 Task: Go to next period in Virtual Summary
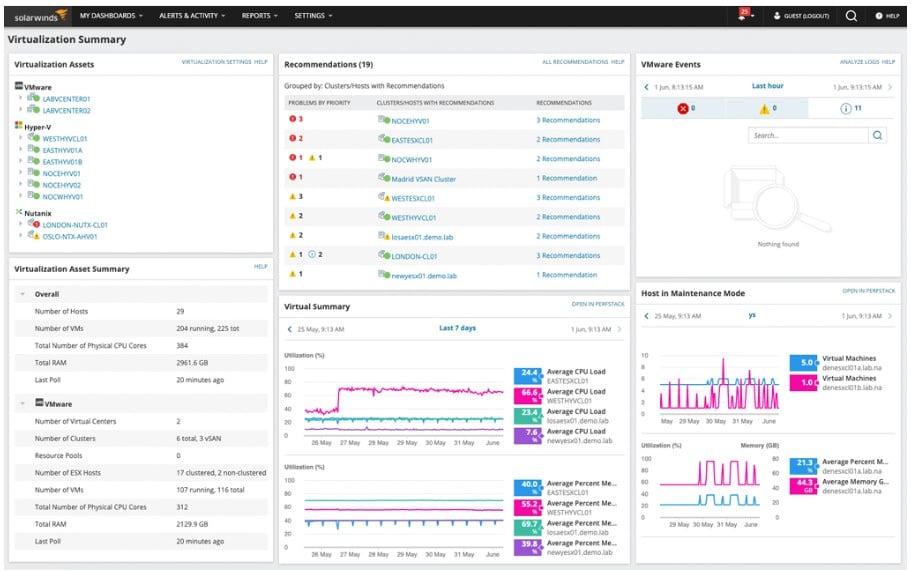(x=619, y=329)
